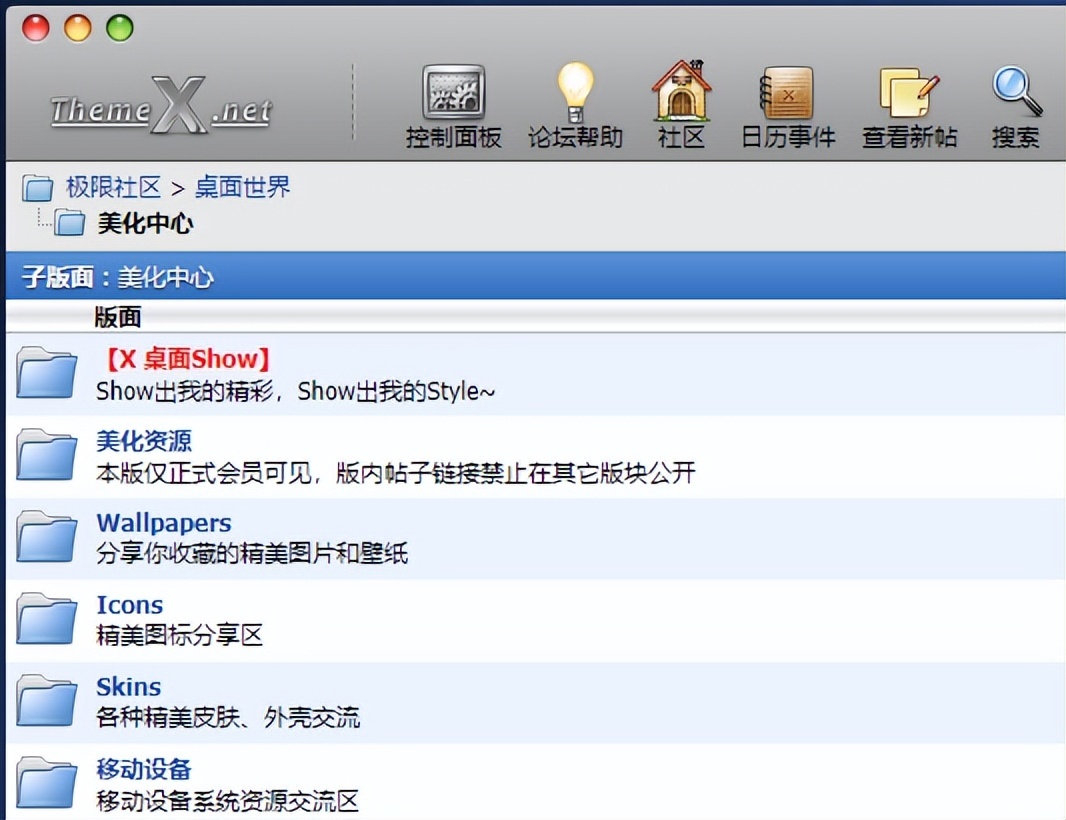Click 搜索 toolbar label
The height and width of the screenshot is (820, 1066).
coord(1016,137)
